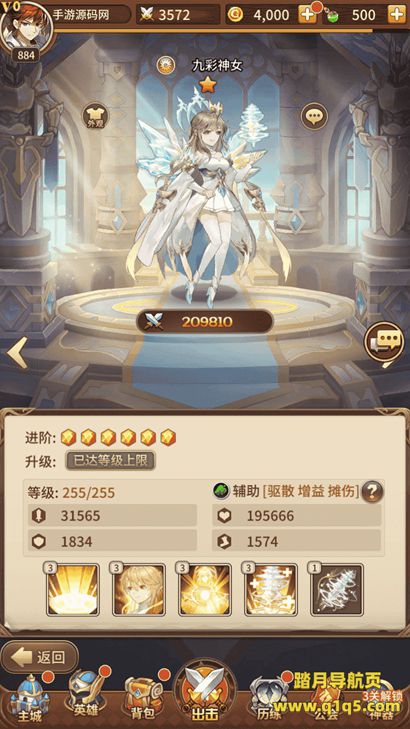The width and height of the screenshot is (410, 729).
Task: Click the role help question mark icon
Action: tap(372, 491)
